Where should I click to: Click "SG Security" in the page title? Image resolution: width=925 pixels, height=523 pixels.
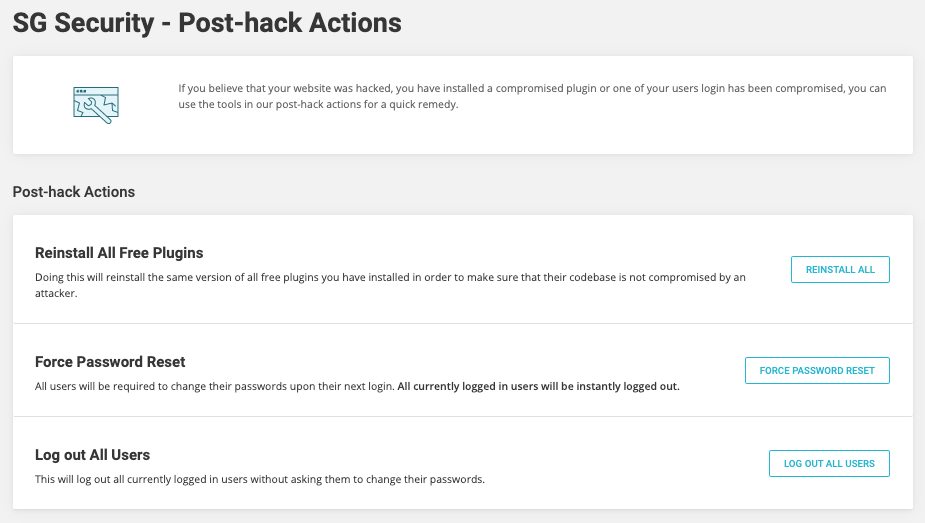pyautogui.click(x=82, y=22)
